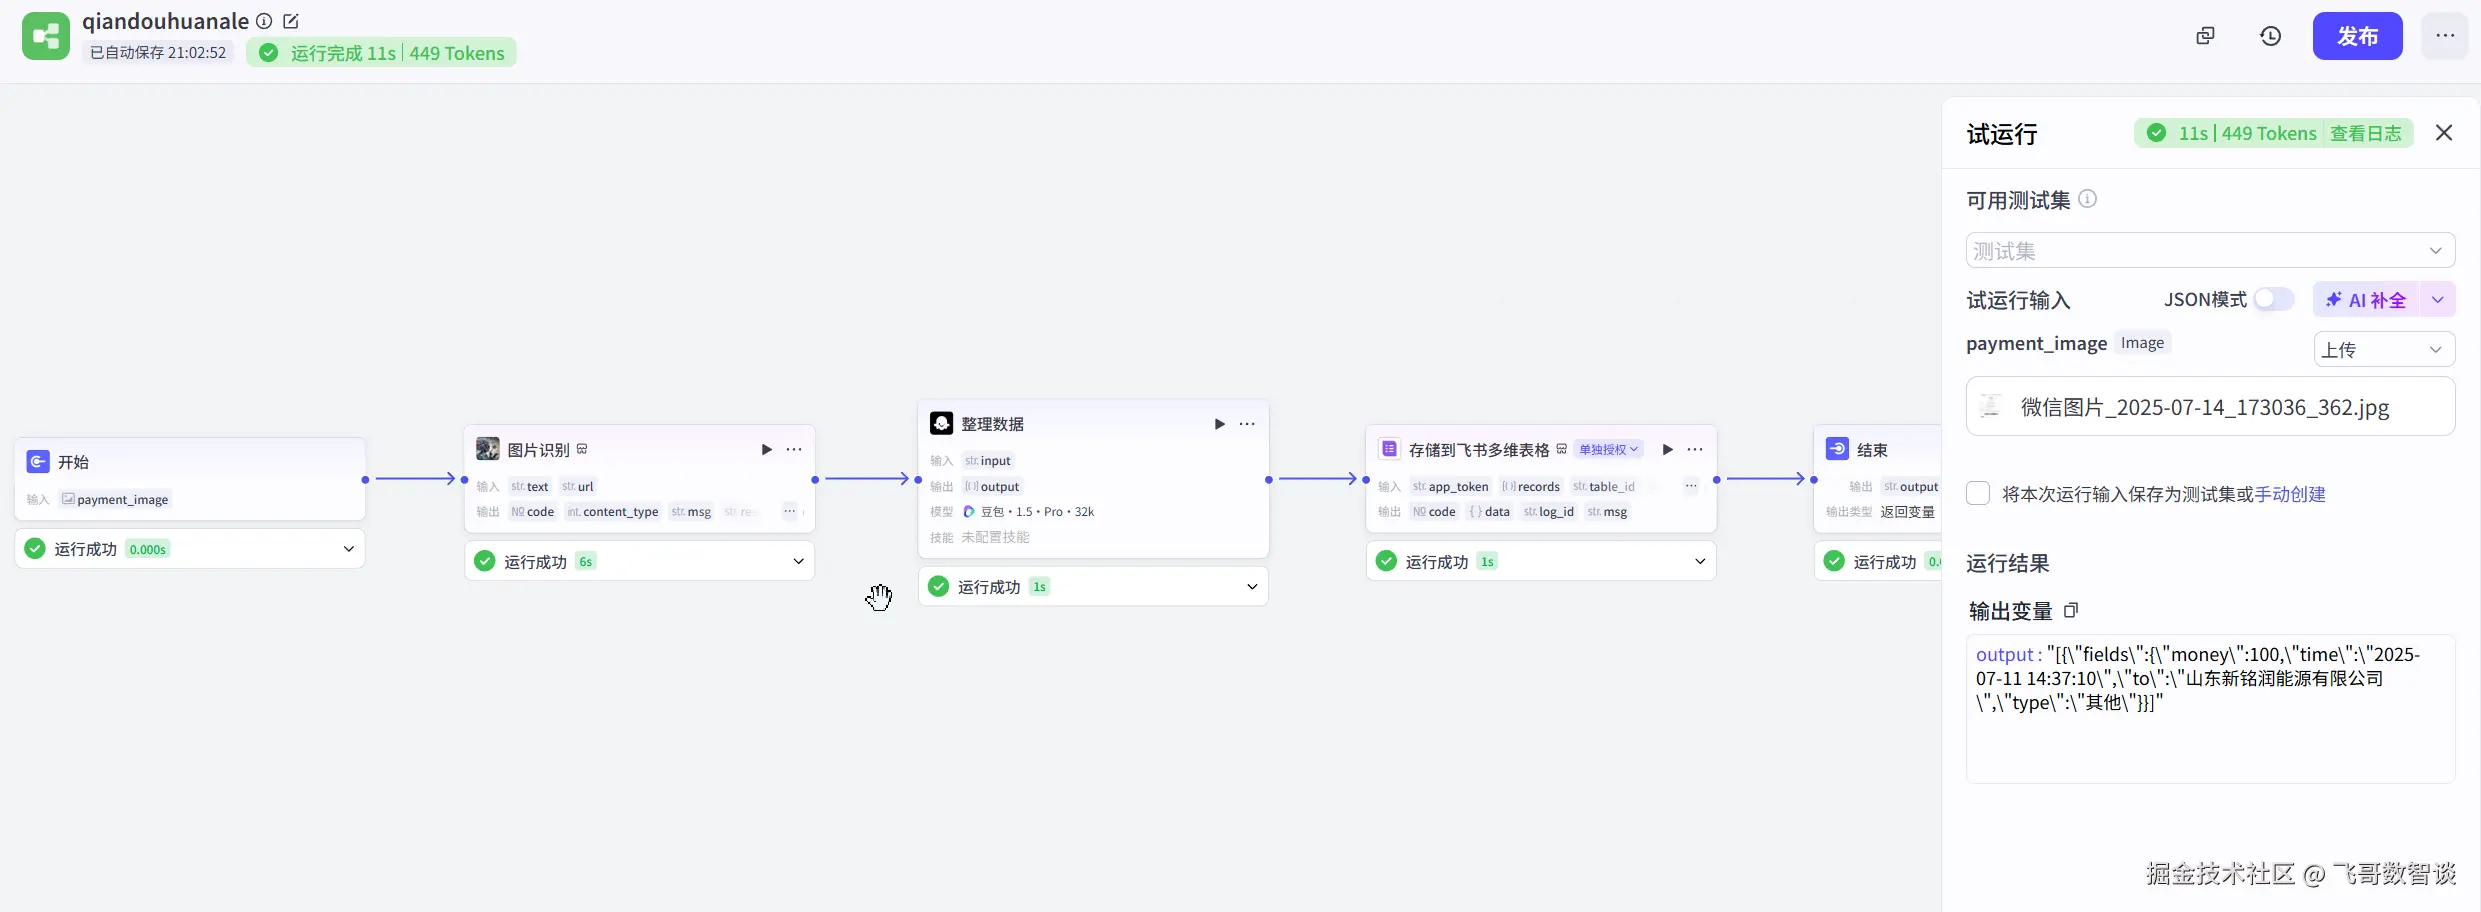Screen dimensions: 2481x912
Task: Run the 图片识别 node with play icon
Action: click(x=766, y=450)
